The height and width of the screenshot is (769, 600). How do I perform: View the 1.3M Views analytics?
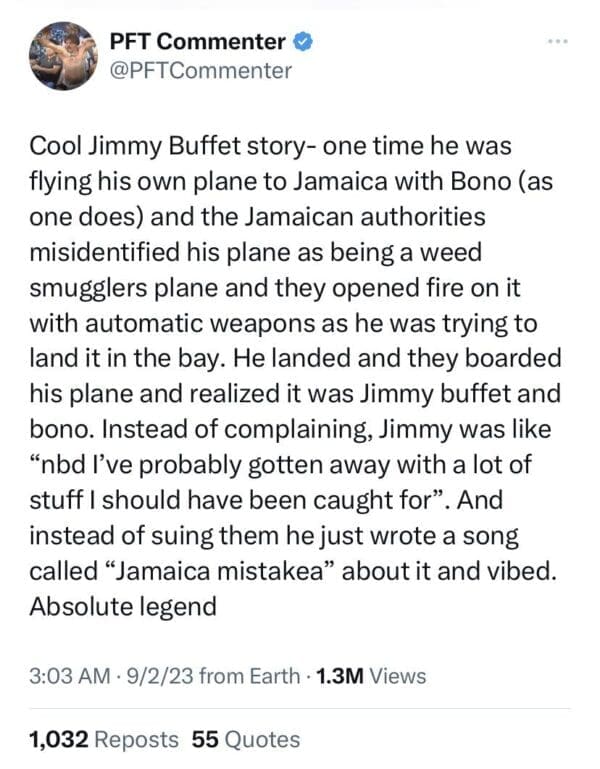pos(370,676)
